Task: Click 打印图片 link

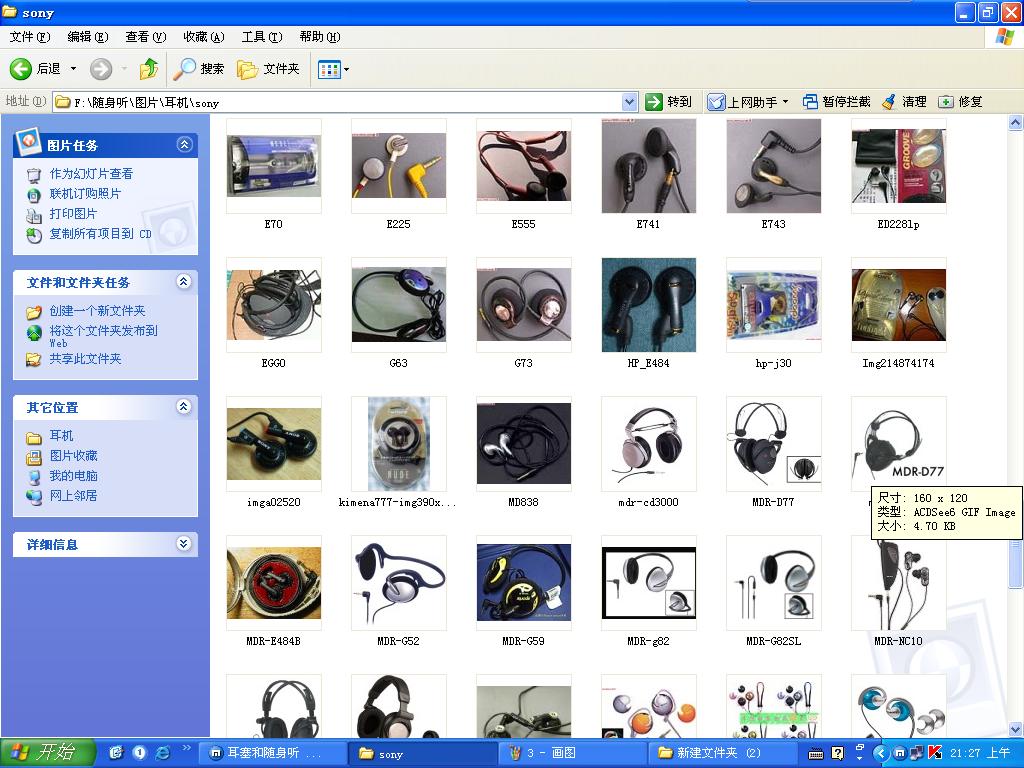Action: [x=73, y=214]
